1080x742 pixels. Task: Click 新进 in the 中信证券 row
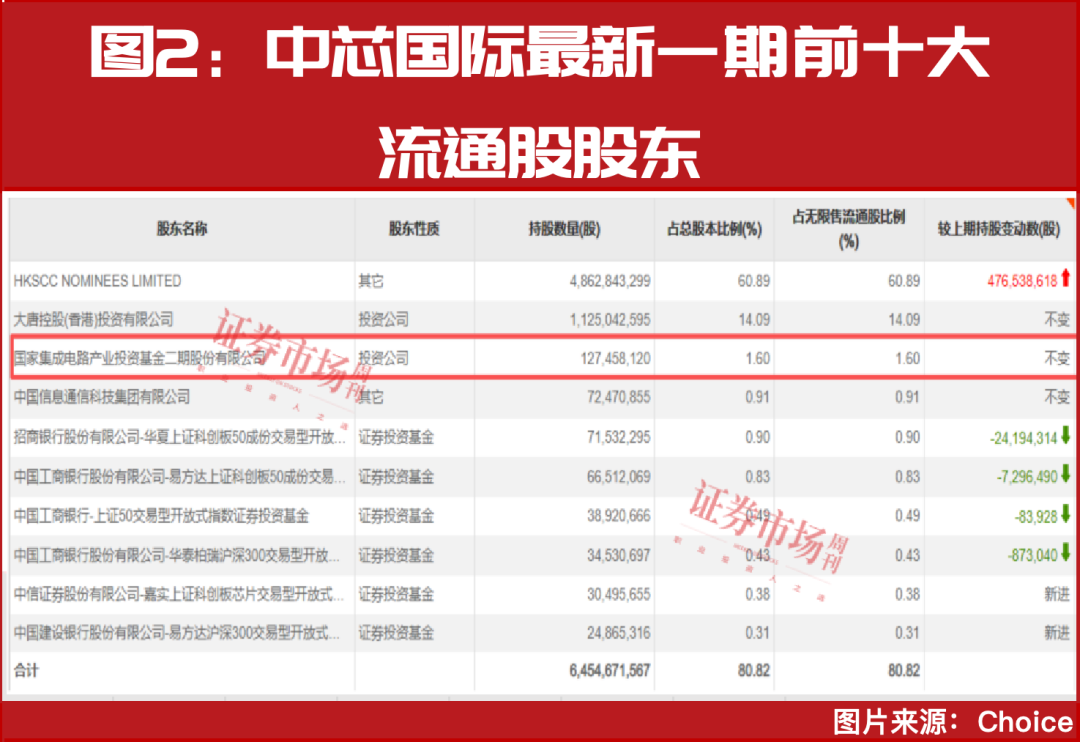(1057, 594)
